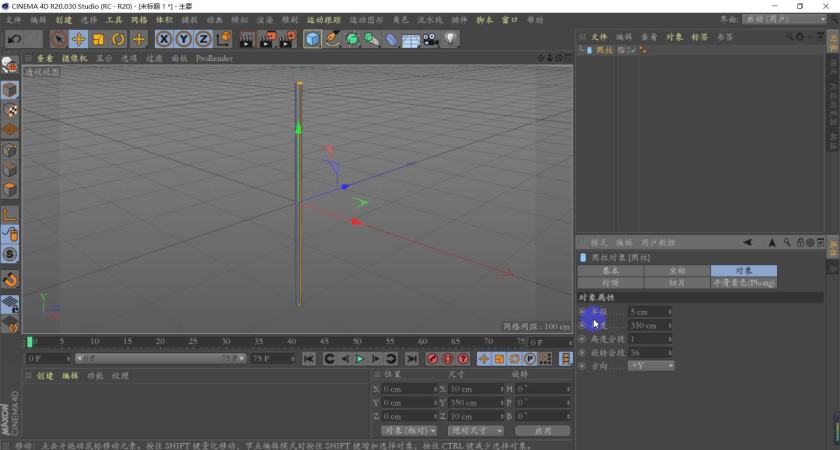Click the Undo arrow icon
The image size is (840, 450).
pos(14,39)
